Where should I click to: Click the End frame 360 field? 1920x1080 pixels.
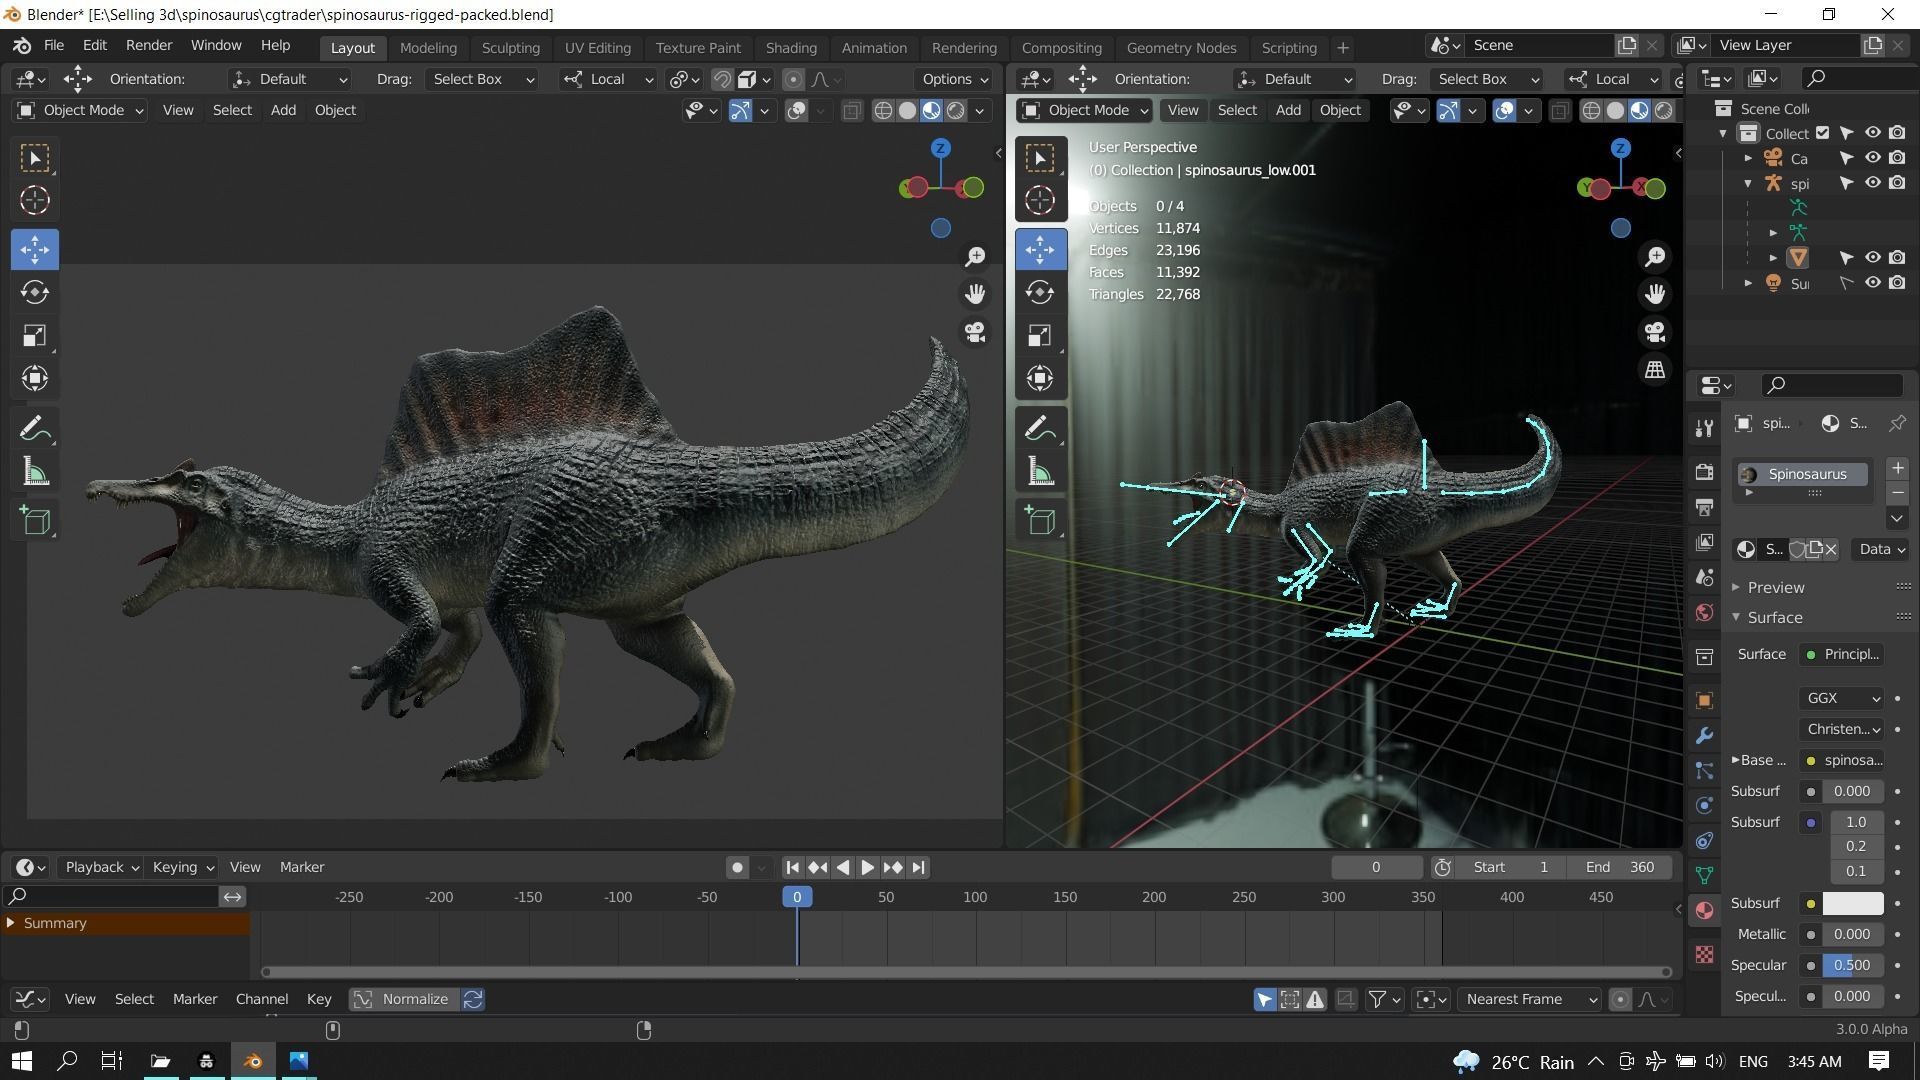click(1620, 867)
